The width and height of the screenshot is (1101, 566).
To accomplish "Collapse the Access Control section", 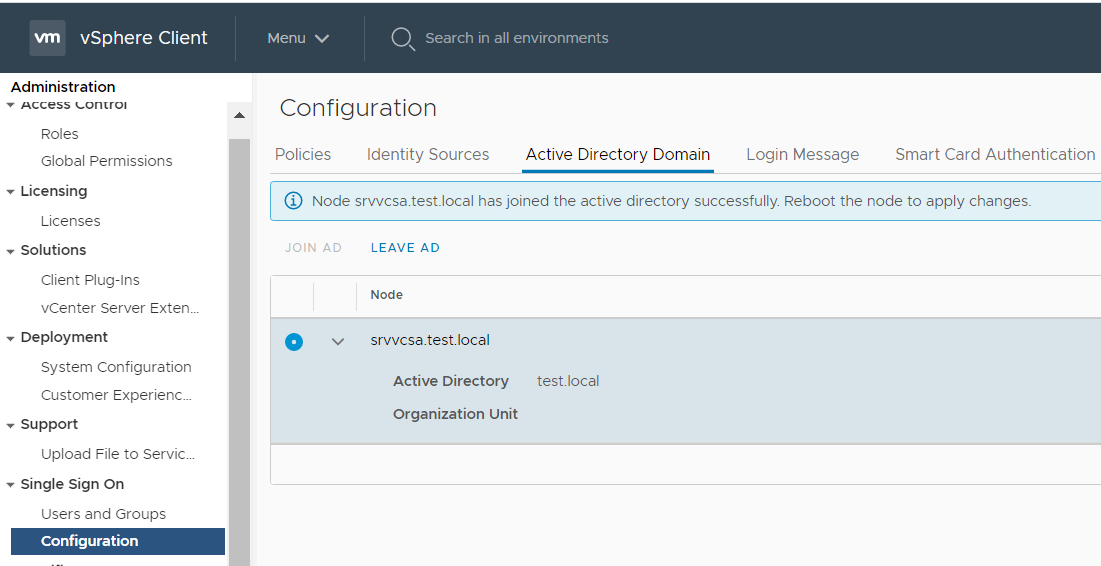I will 11,105.
